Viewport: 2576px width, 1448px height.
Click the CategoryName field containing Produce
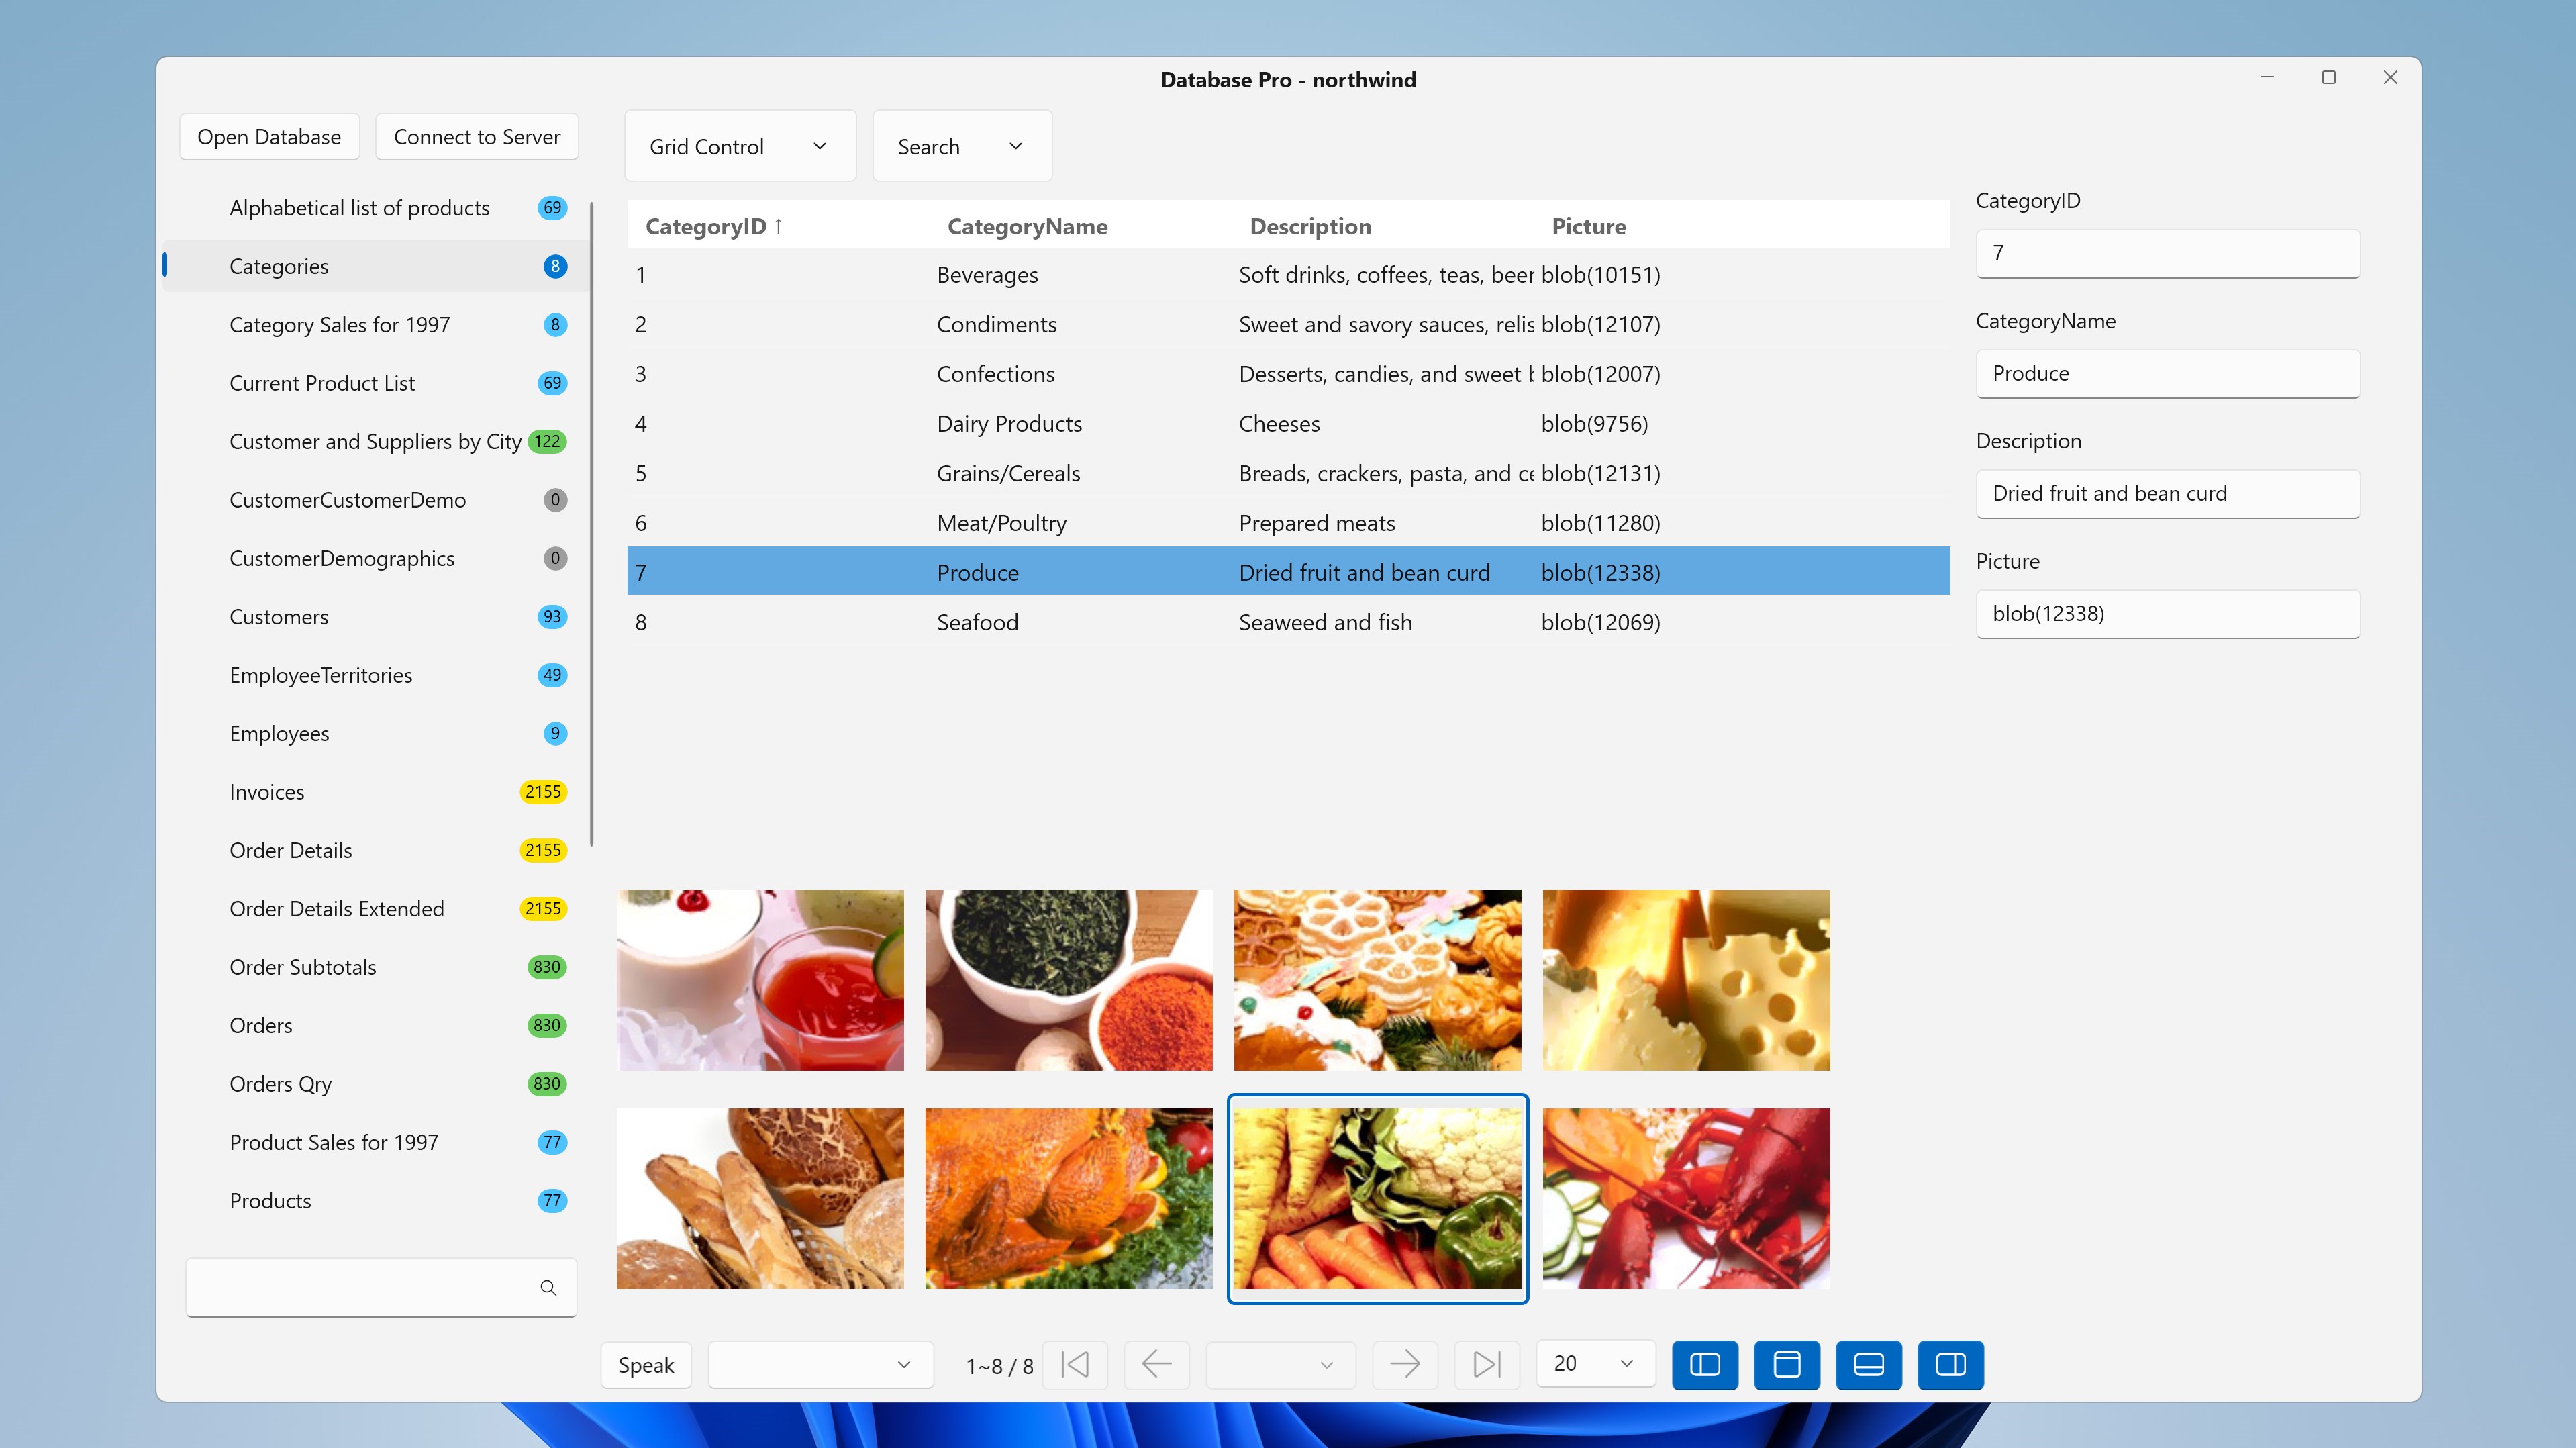[x=2167, y=373]
